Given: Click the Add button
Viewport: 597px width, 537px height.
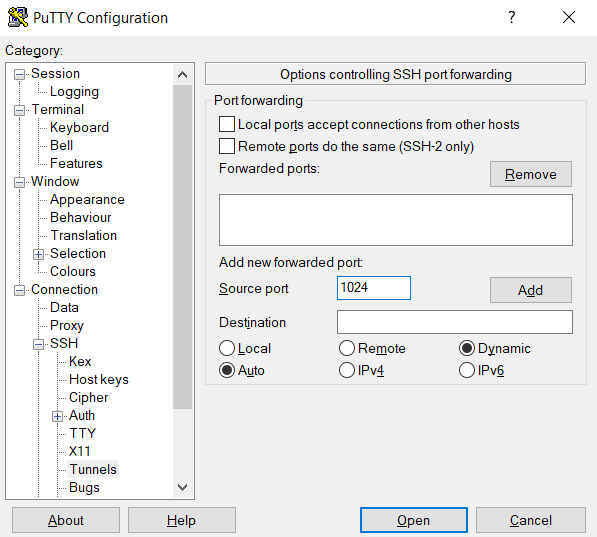Looking at the screenshot, I should tap(531, 290).
